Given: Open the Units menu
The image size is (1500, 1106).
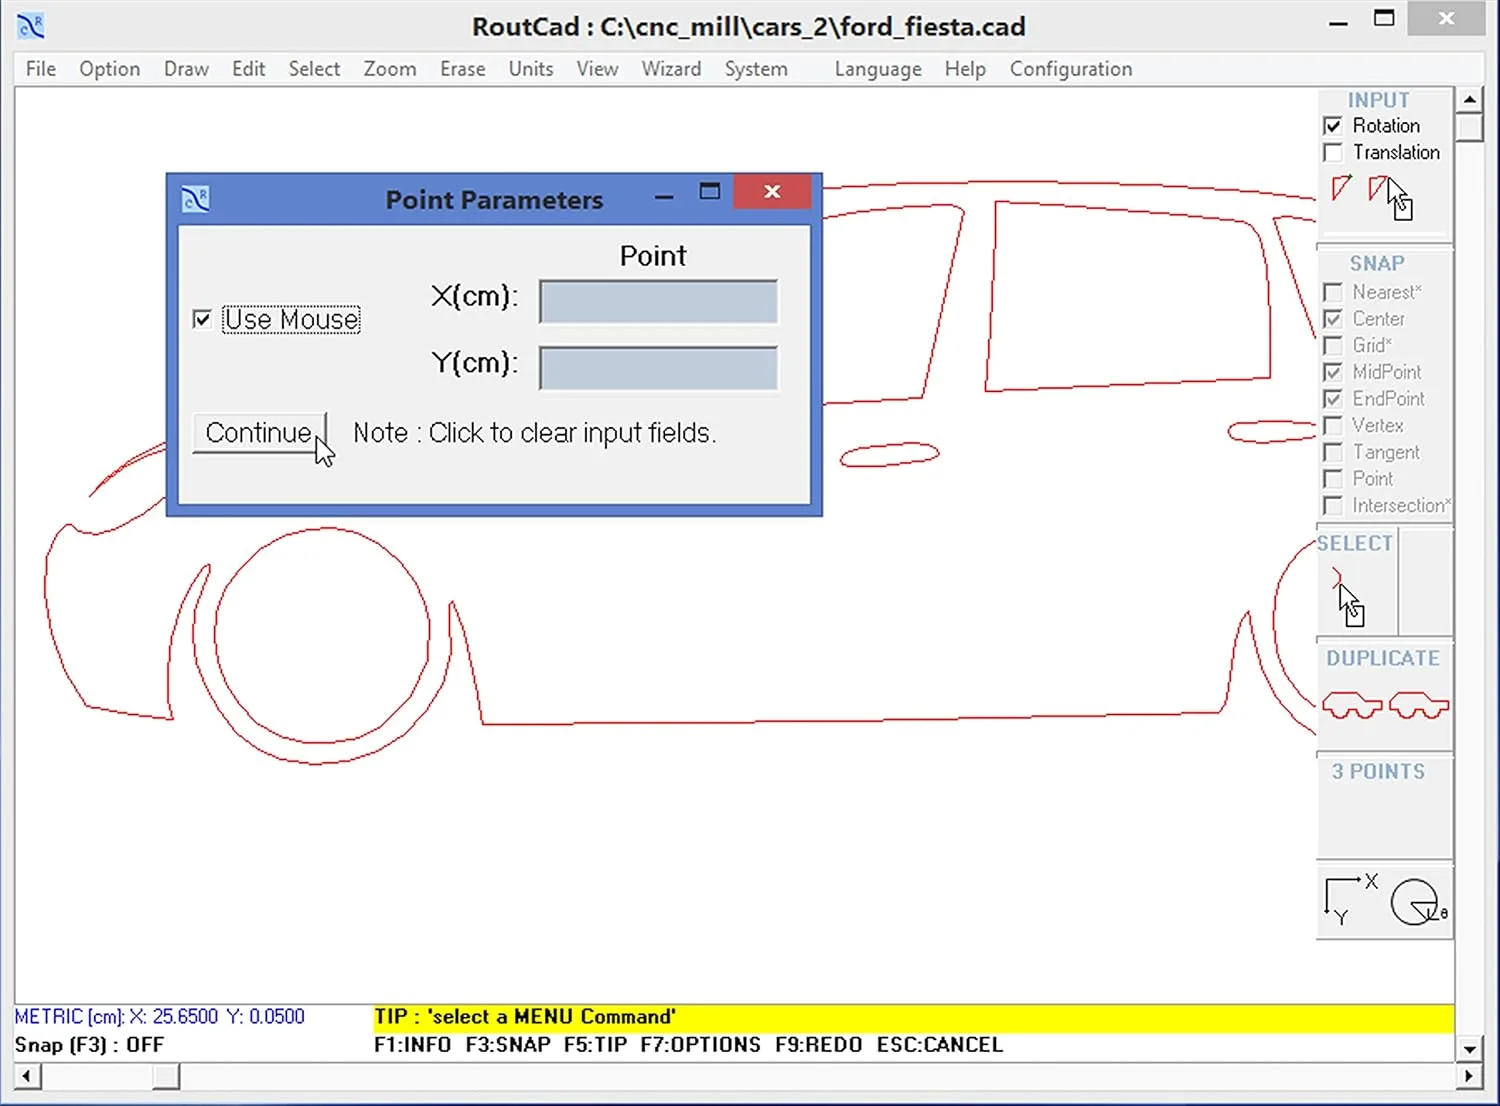Looking at the screenshot, I should point(530,68).
